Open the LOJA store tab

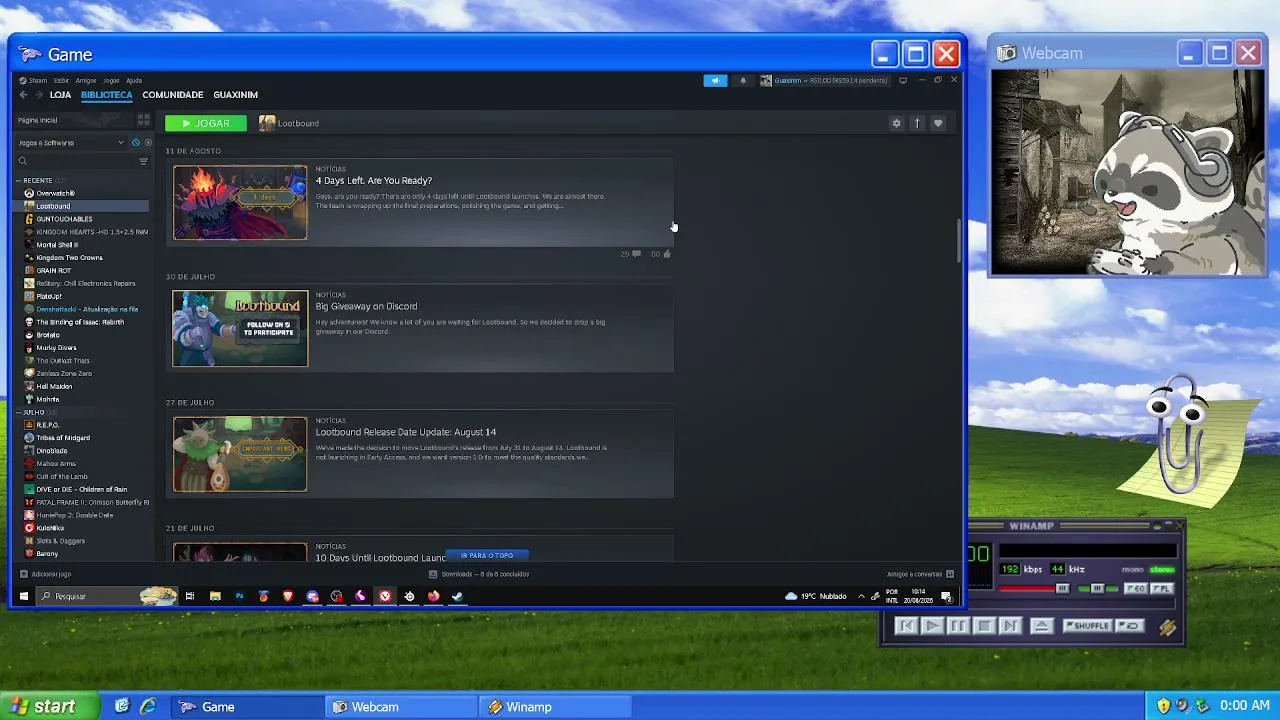(60, 95)
